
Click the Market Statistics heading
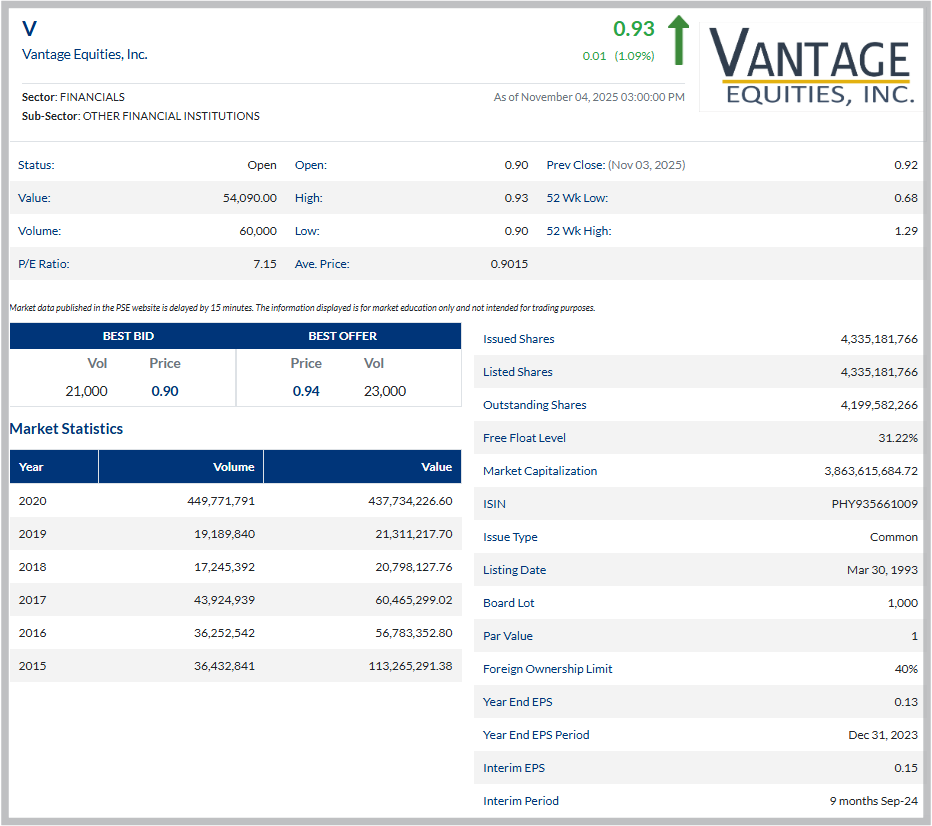pyautogui.click(x=67, y=429)
